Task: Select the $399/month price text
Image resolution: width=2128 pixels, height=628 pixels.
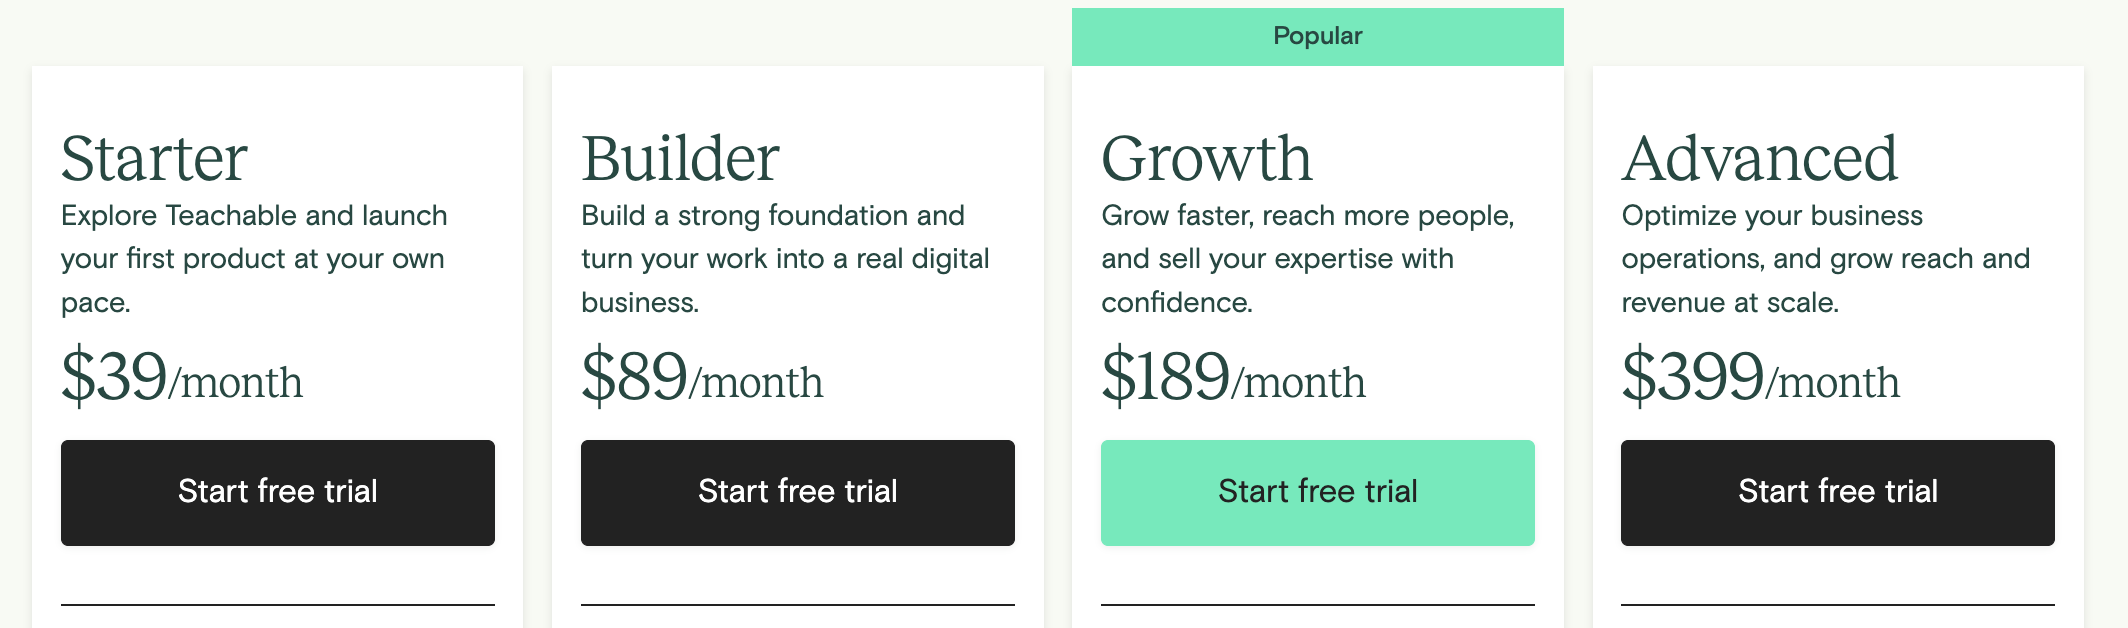Action: (x=1760, y=378)
